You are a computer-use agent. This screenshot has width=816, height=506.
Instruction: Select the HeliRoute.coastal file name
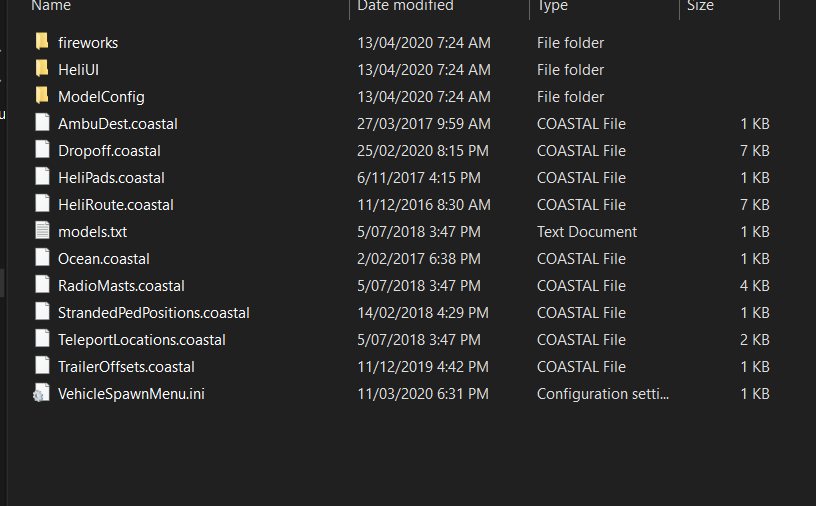coord(116,205)
